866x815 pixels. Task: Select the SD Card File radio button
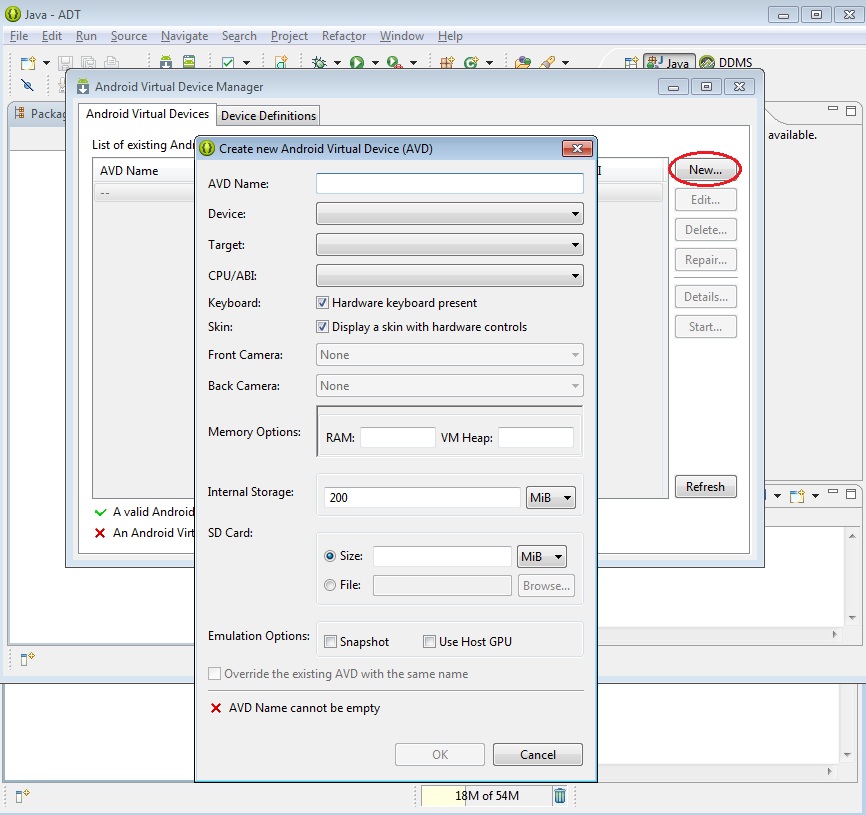330,585
